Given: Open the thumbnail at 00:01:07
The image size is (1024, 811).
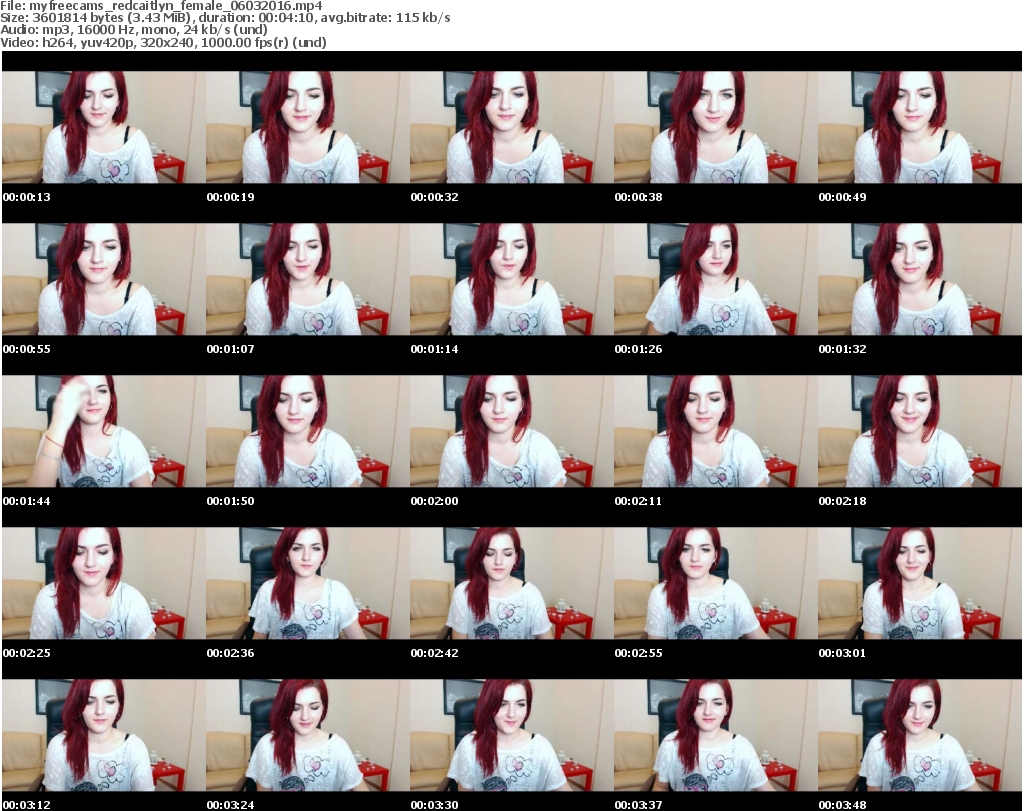Looking at the screenshot, I should coord(308,279).
